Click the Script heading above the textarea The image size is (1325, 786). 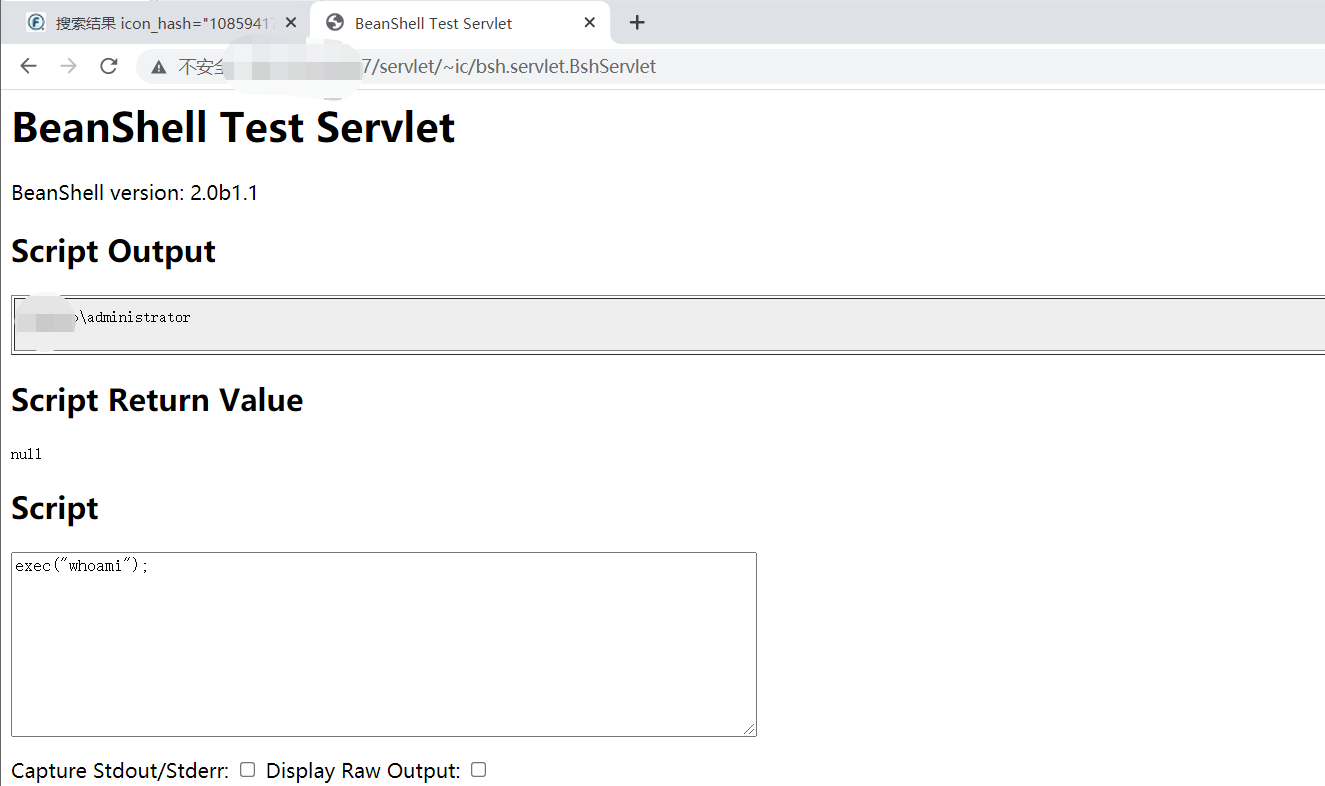click(x=55, y=508)
